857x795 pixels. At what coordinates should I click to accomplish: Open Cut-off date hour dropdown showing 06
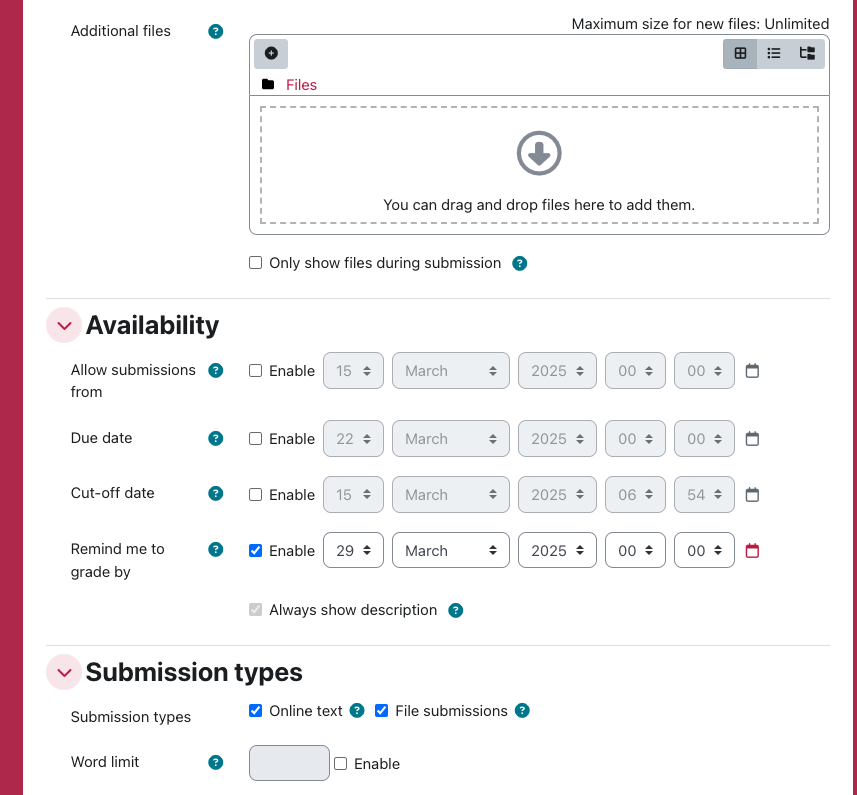tap(635, 494)
